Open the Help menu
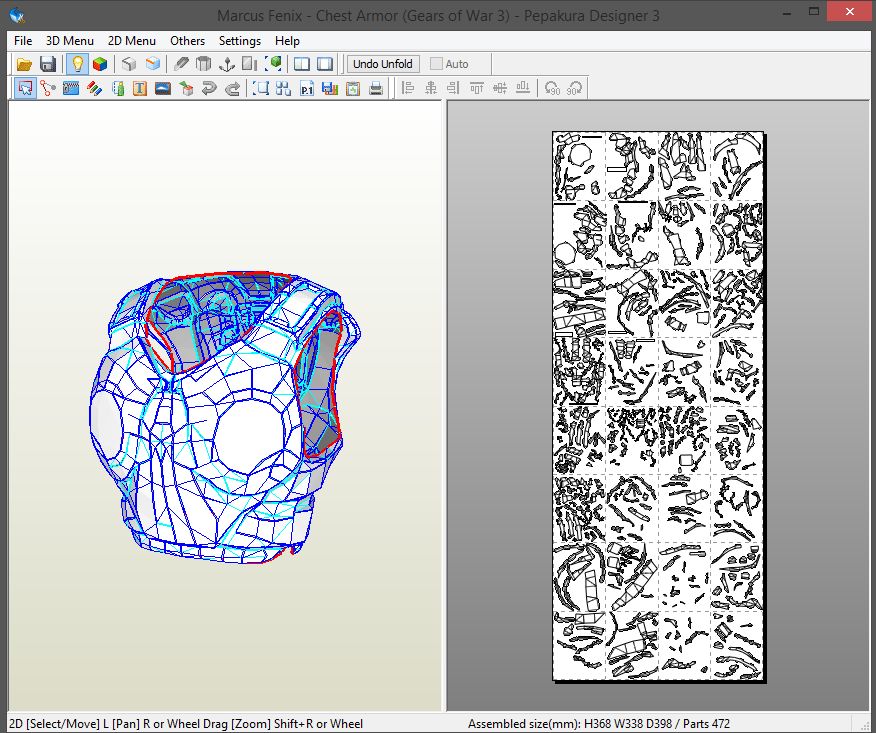This screenshot has height=733, width=876. [x=287, y=41]
